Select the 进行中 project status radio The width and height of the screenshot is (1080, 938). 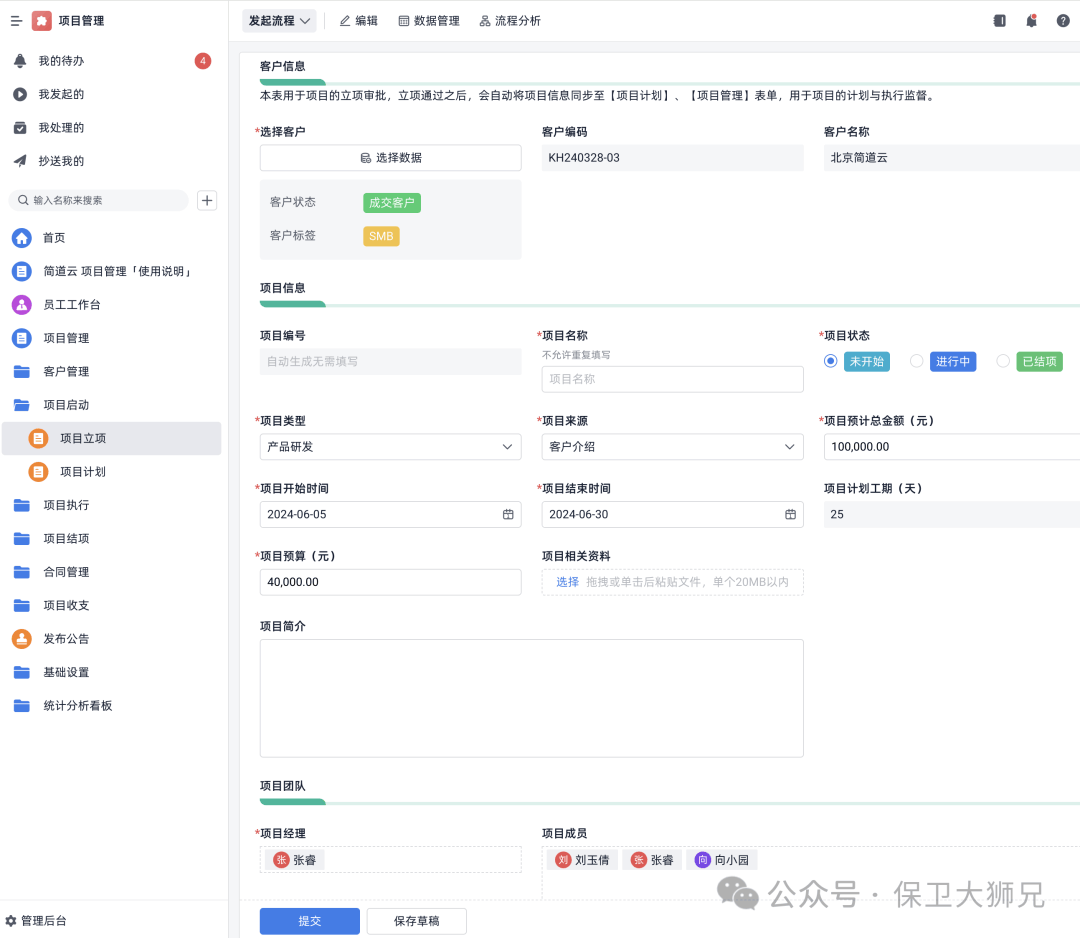click(916, 361)
